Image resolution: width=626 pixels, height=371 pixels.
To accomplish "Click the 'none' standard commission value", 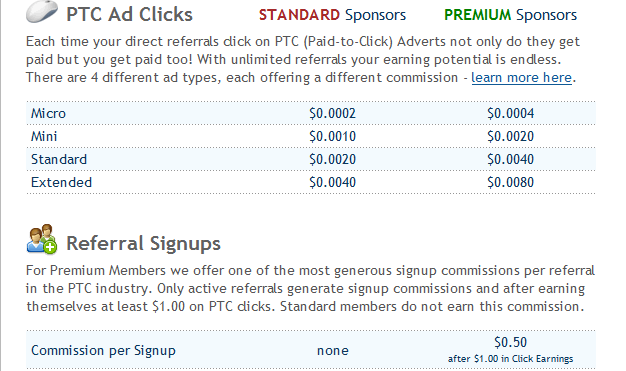I will 333,351.
